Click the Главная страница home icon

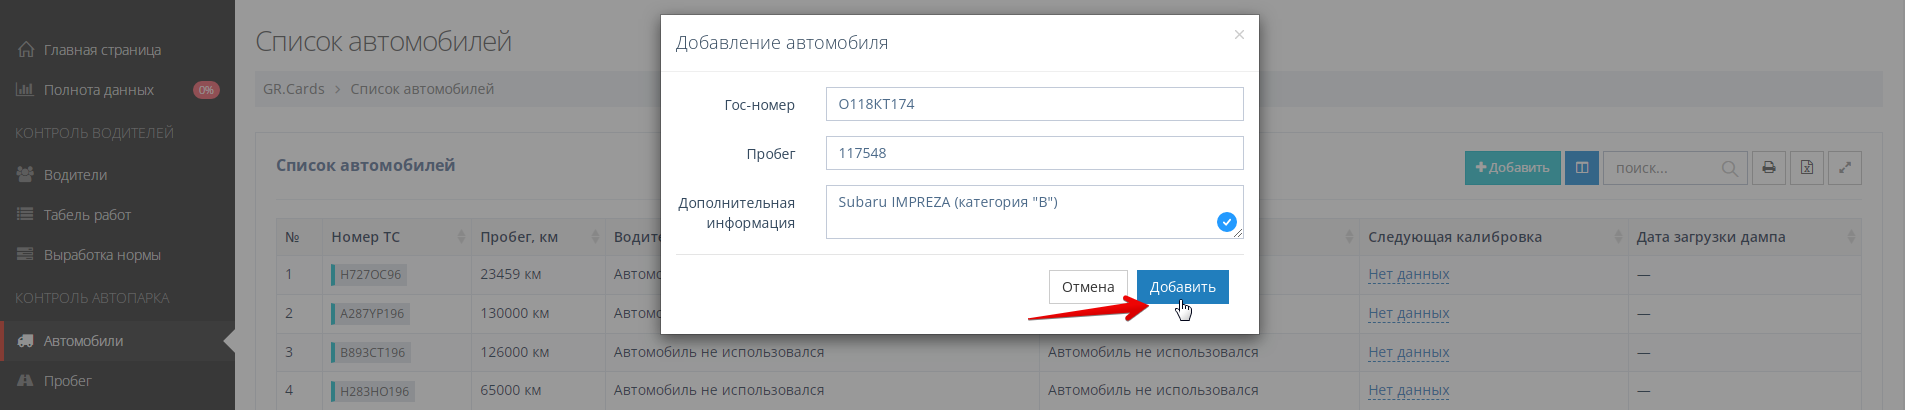click(26, 49)
